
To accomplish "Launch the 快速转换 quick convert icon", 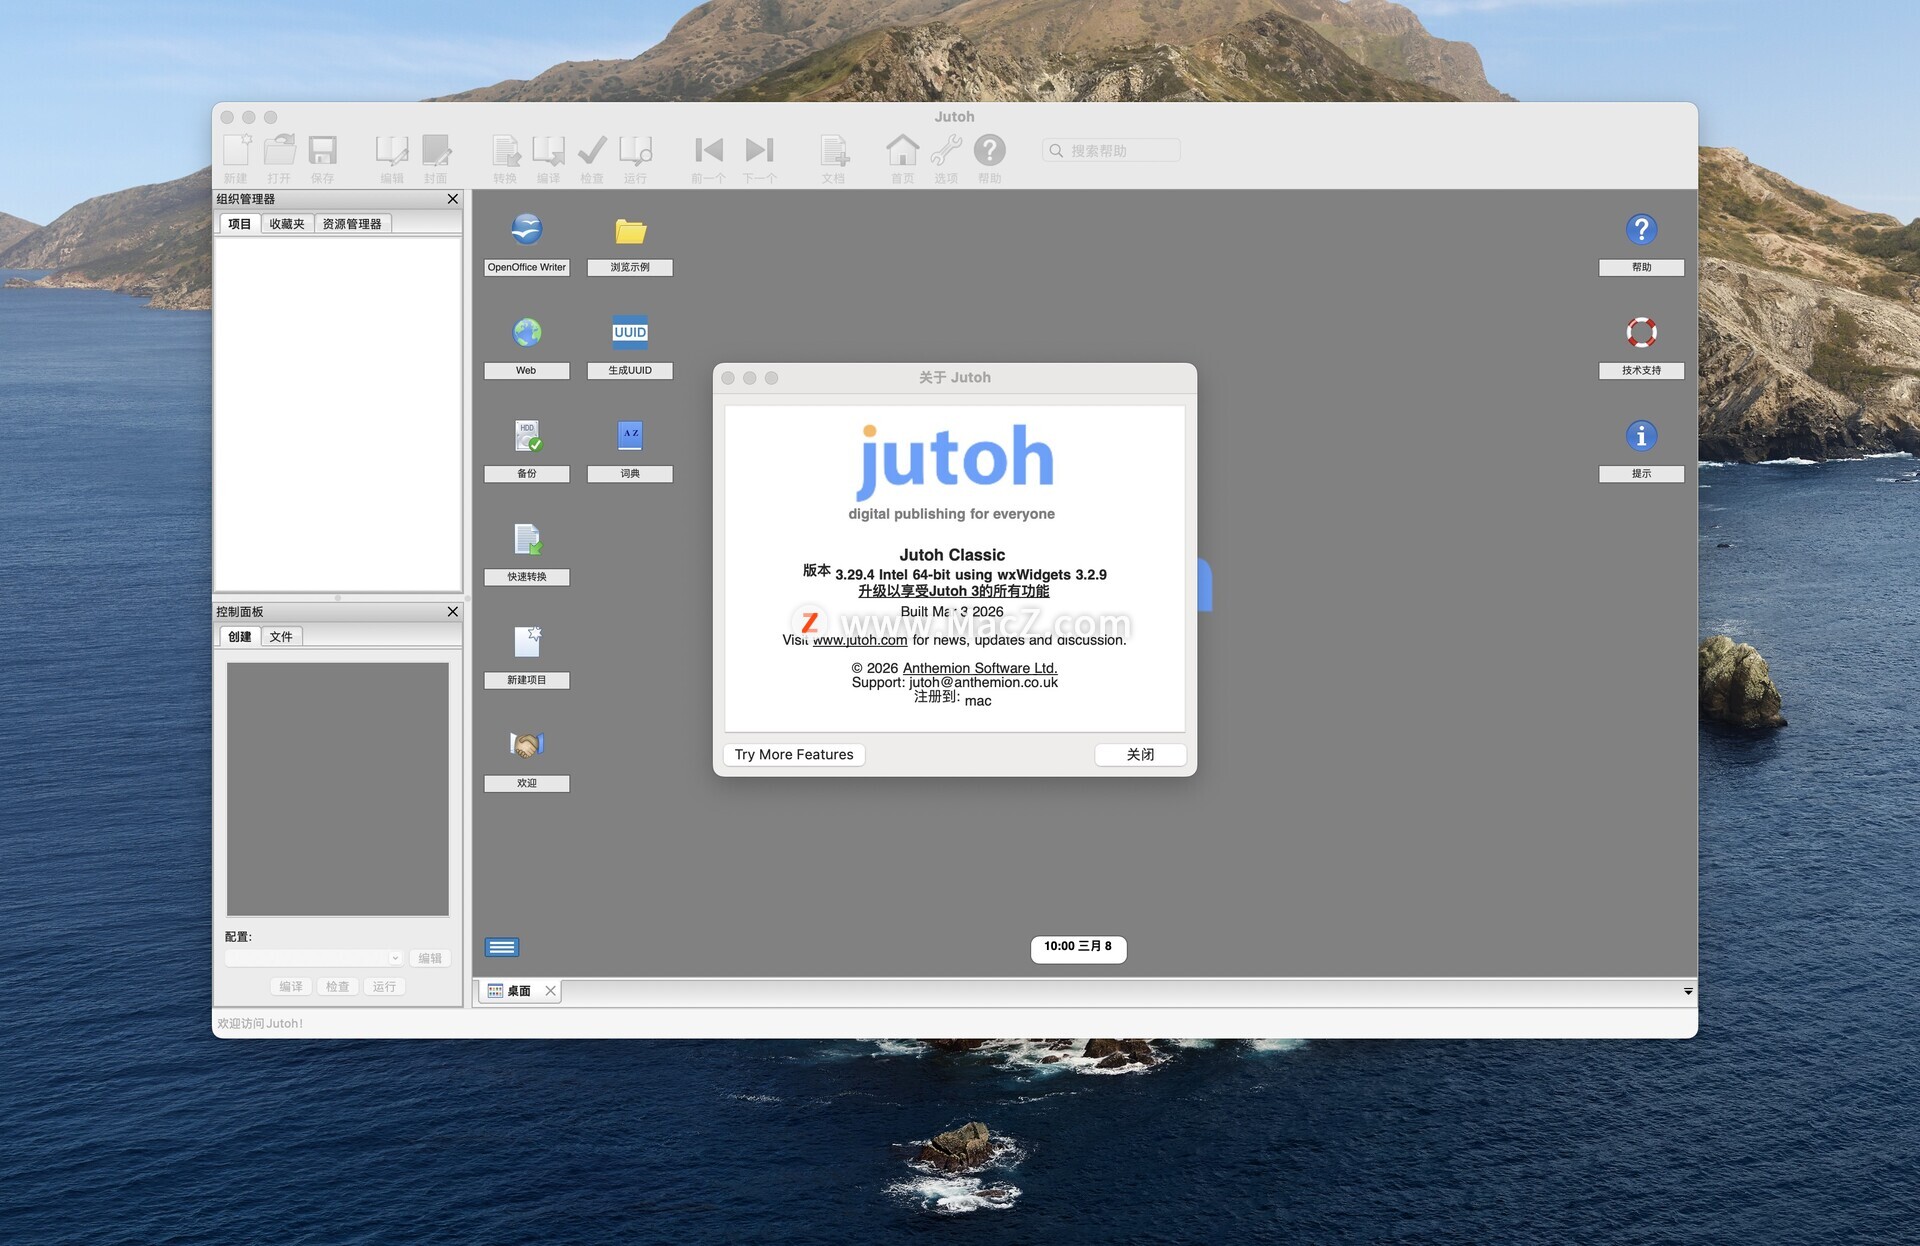I will coord(527,540).
